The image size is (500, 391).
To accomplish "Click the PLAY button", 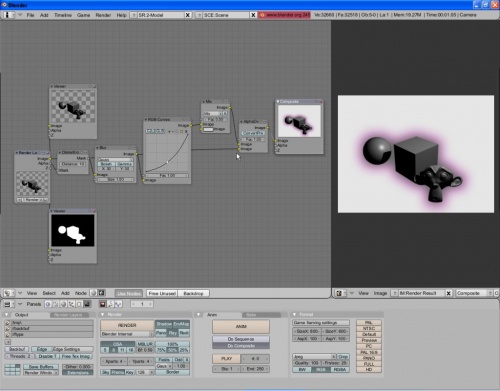I will [x=226, y=359].
